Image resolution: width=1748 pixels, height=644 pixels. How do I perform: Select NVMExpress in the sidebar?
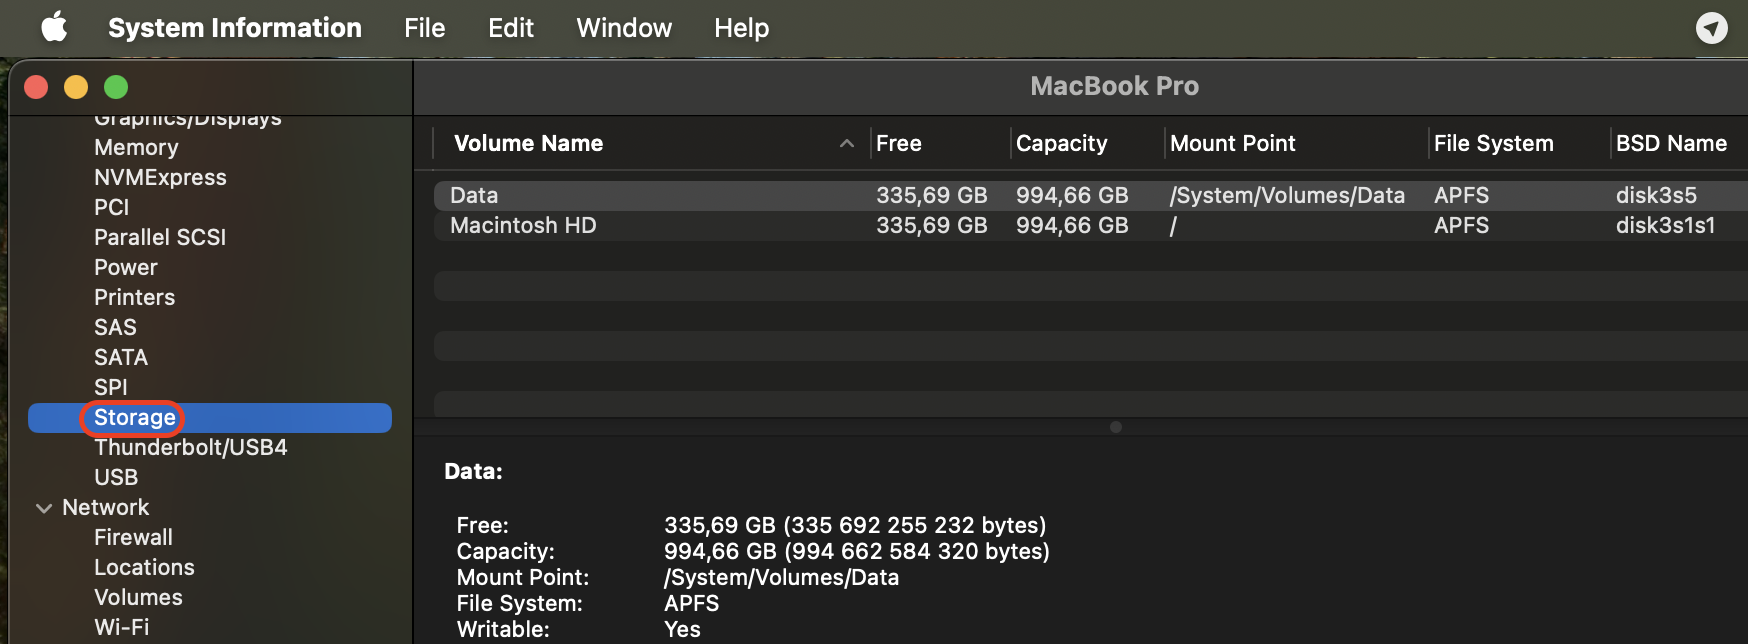[160, 177]
